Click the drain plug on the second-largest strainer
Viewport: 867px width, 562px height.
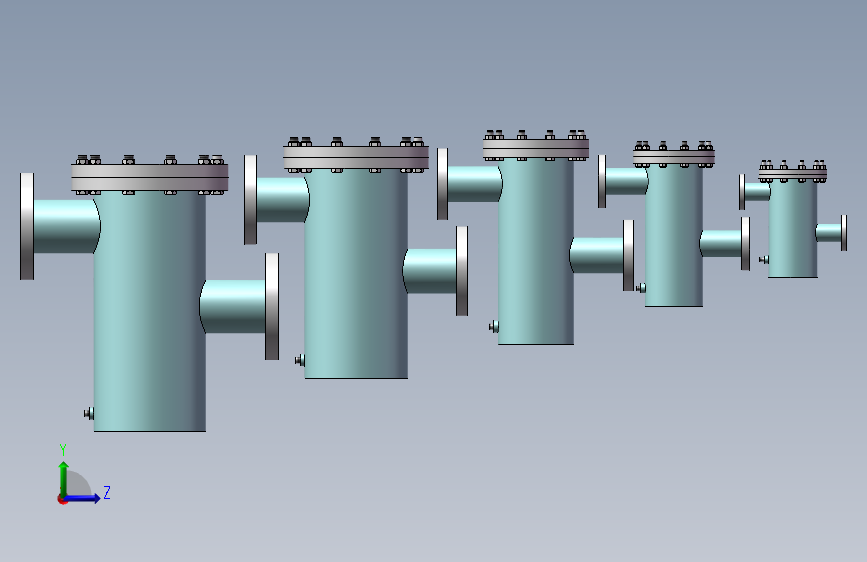coord(300,361)
